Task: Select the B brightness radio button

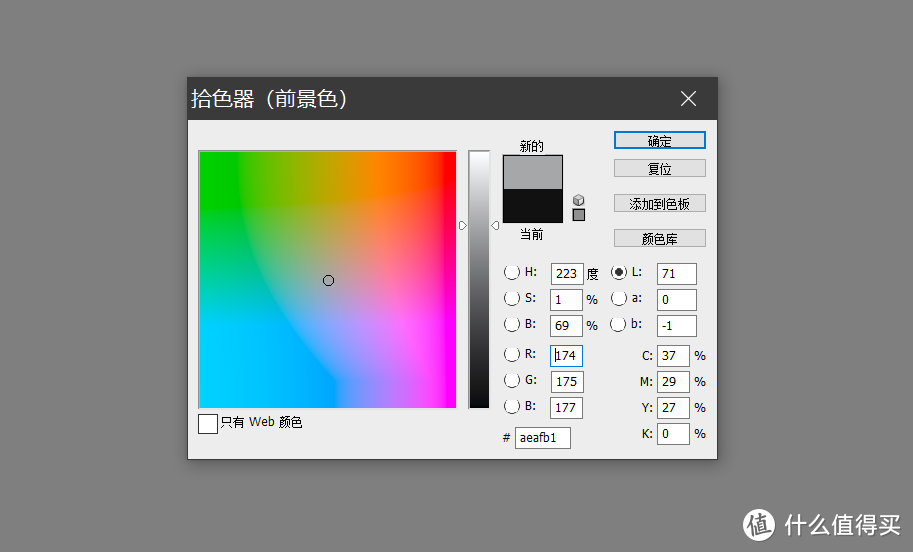Action: point(512,324)
